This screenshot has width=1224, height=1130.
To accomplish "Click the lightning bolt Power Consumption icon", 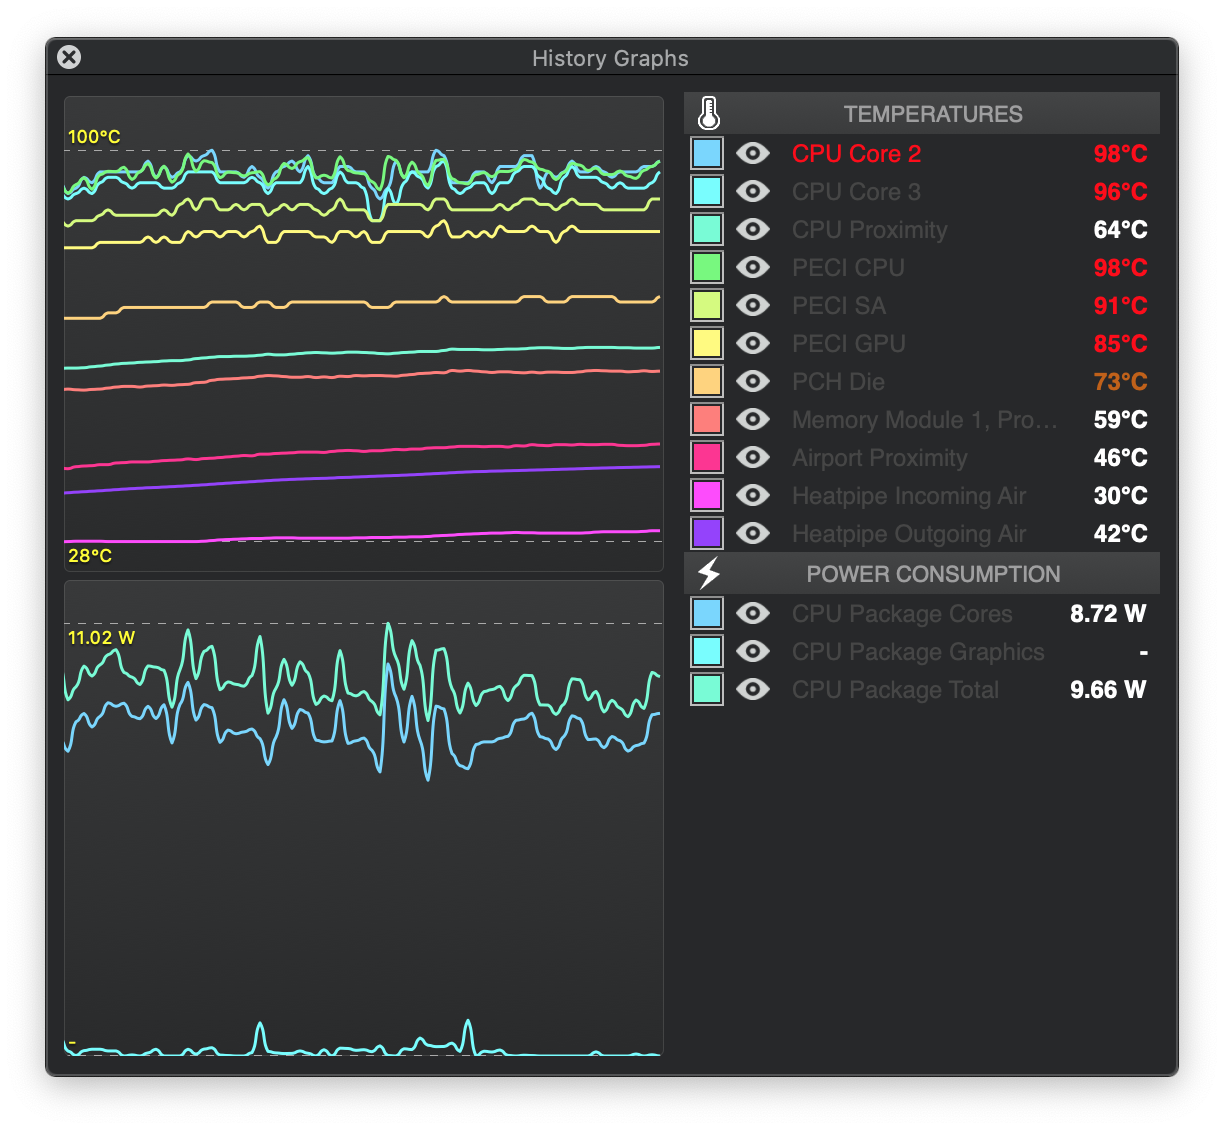I will pyautogui.click(x=709, y=573).
